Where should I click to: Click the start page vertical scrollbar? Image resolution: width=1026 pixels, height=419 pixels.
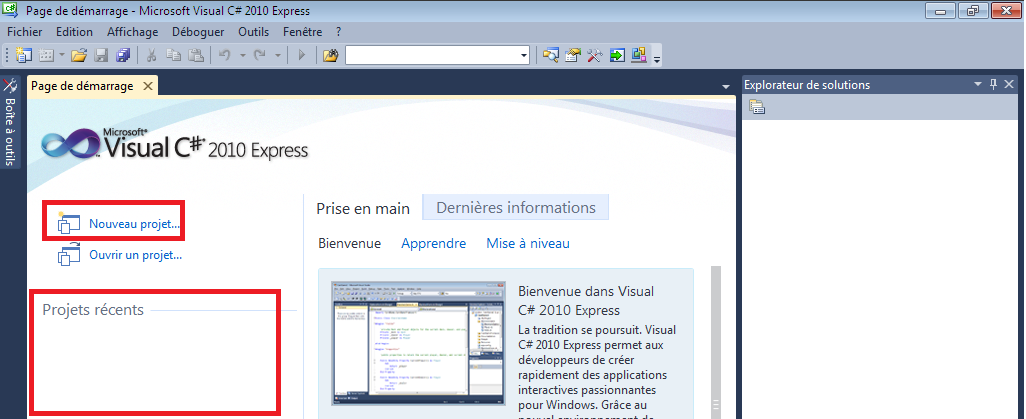coord(715,342)
